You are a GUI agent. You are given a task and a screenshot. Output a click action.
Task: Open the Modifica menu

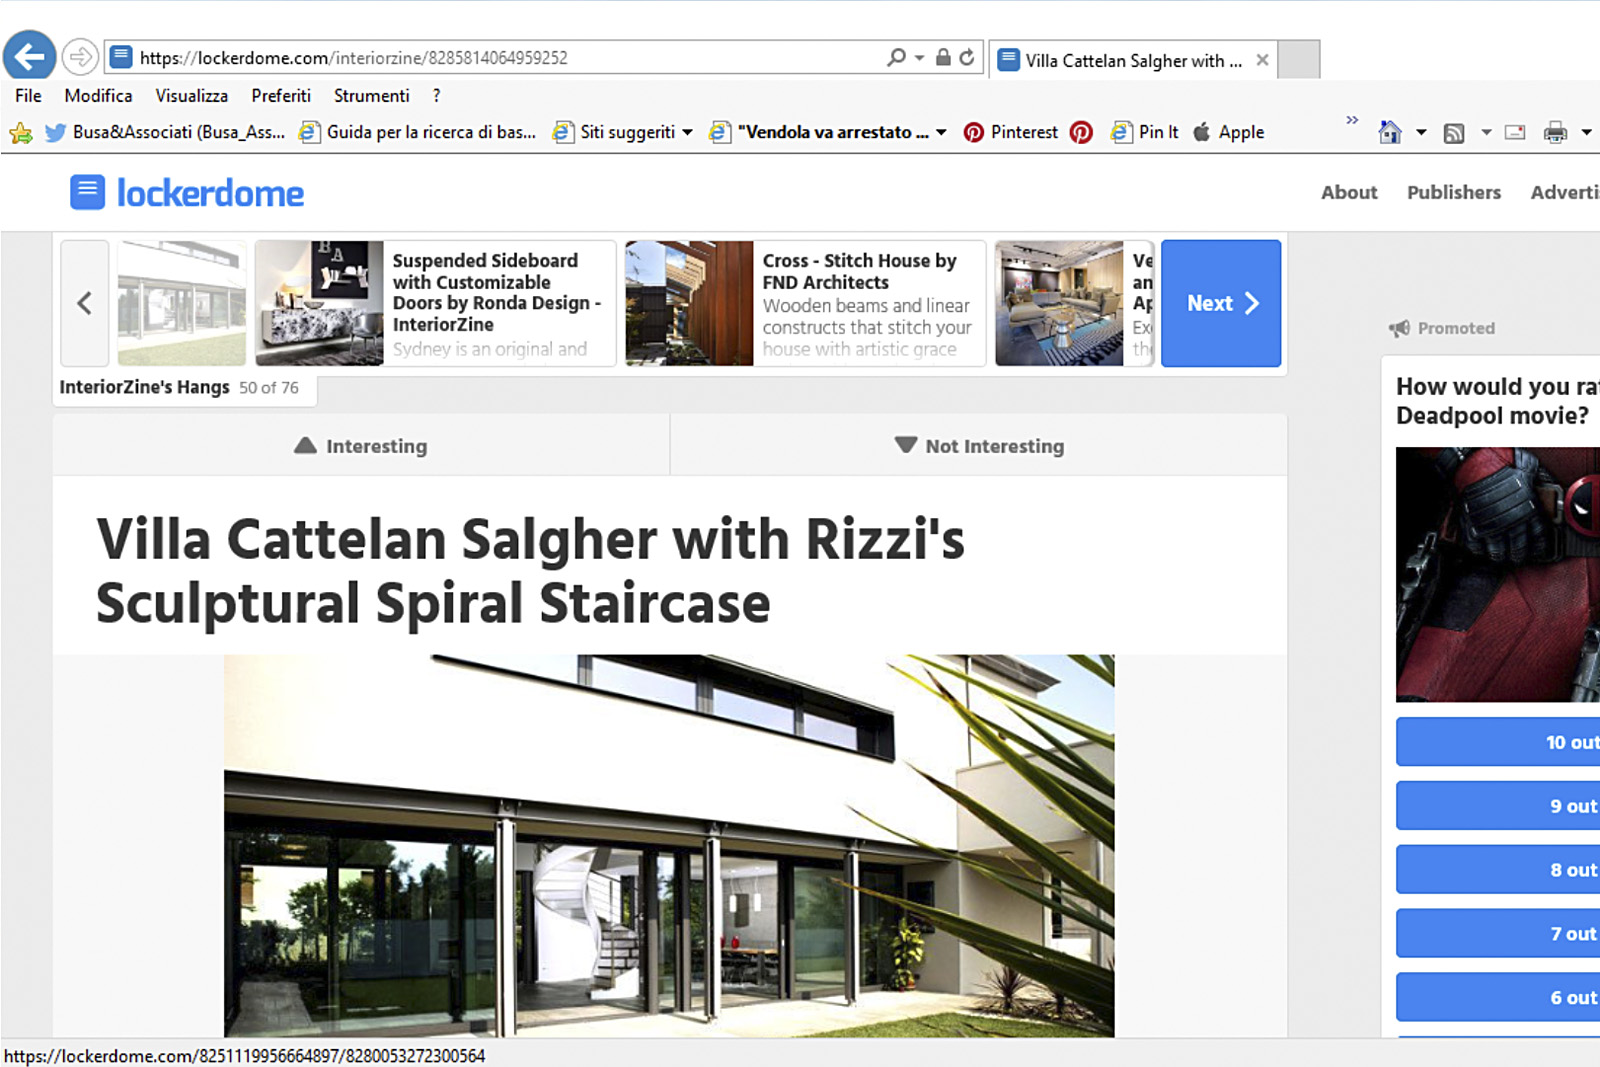click(98, 96)
